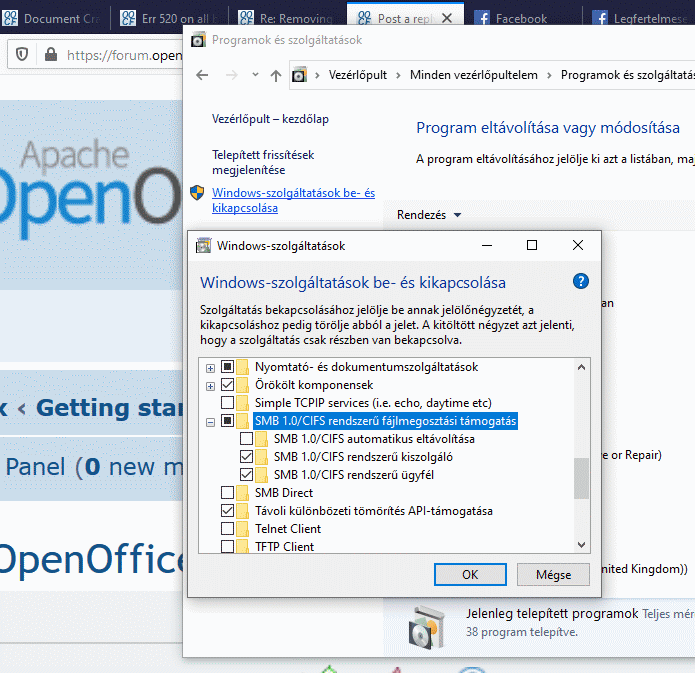Enable the Telnet Client checkbox
The image size is (695, 673).
[x=227, y=528]
